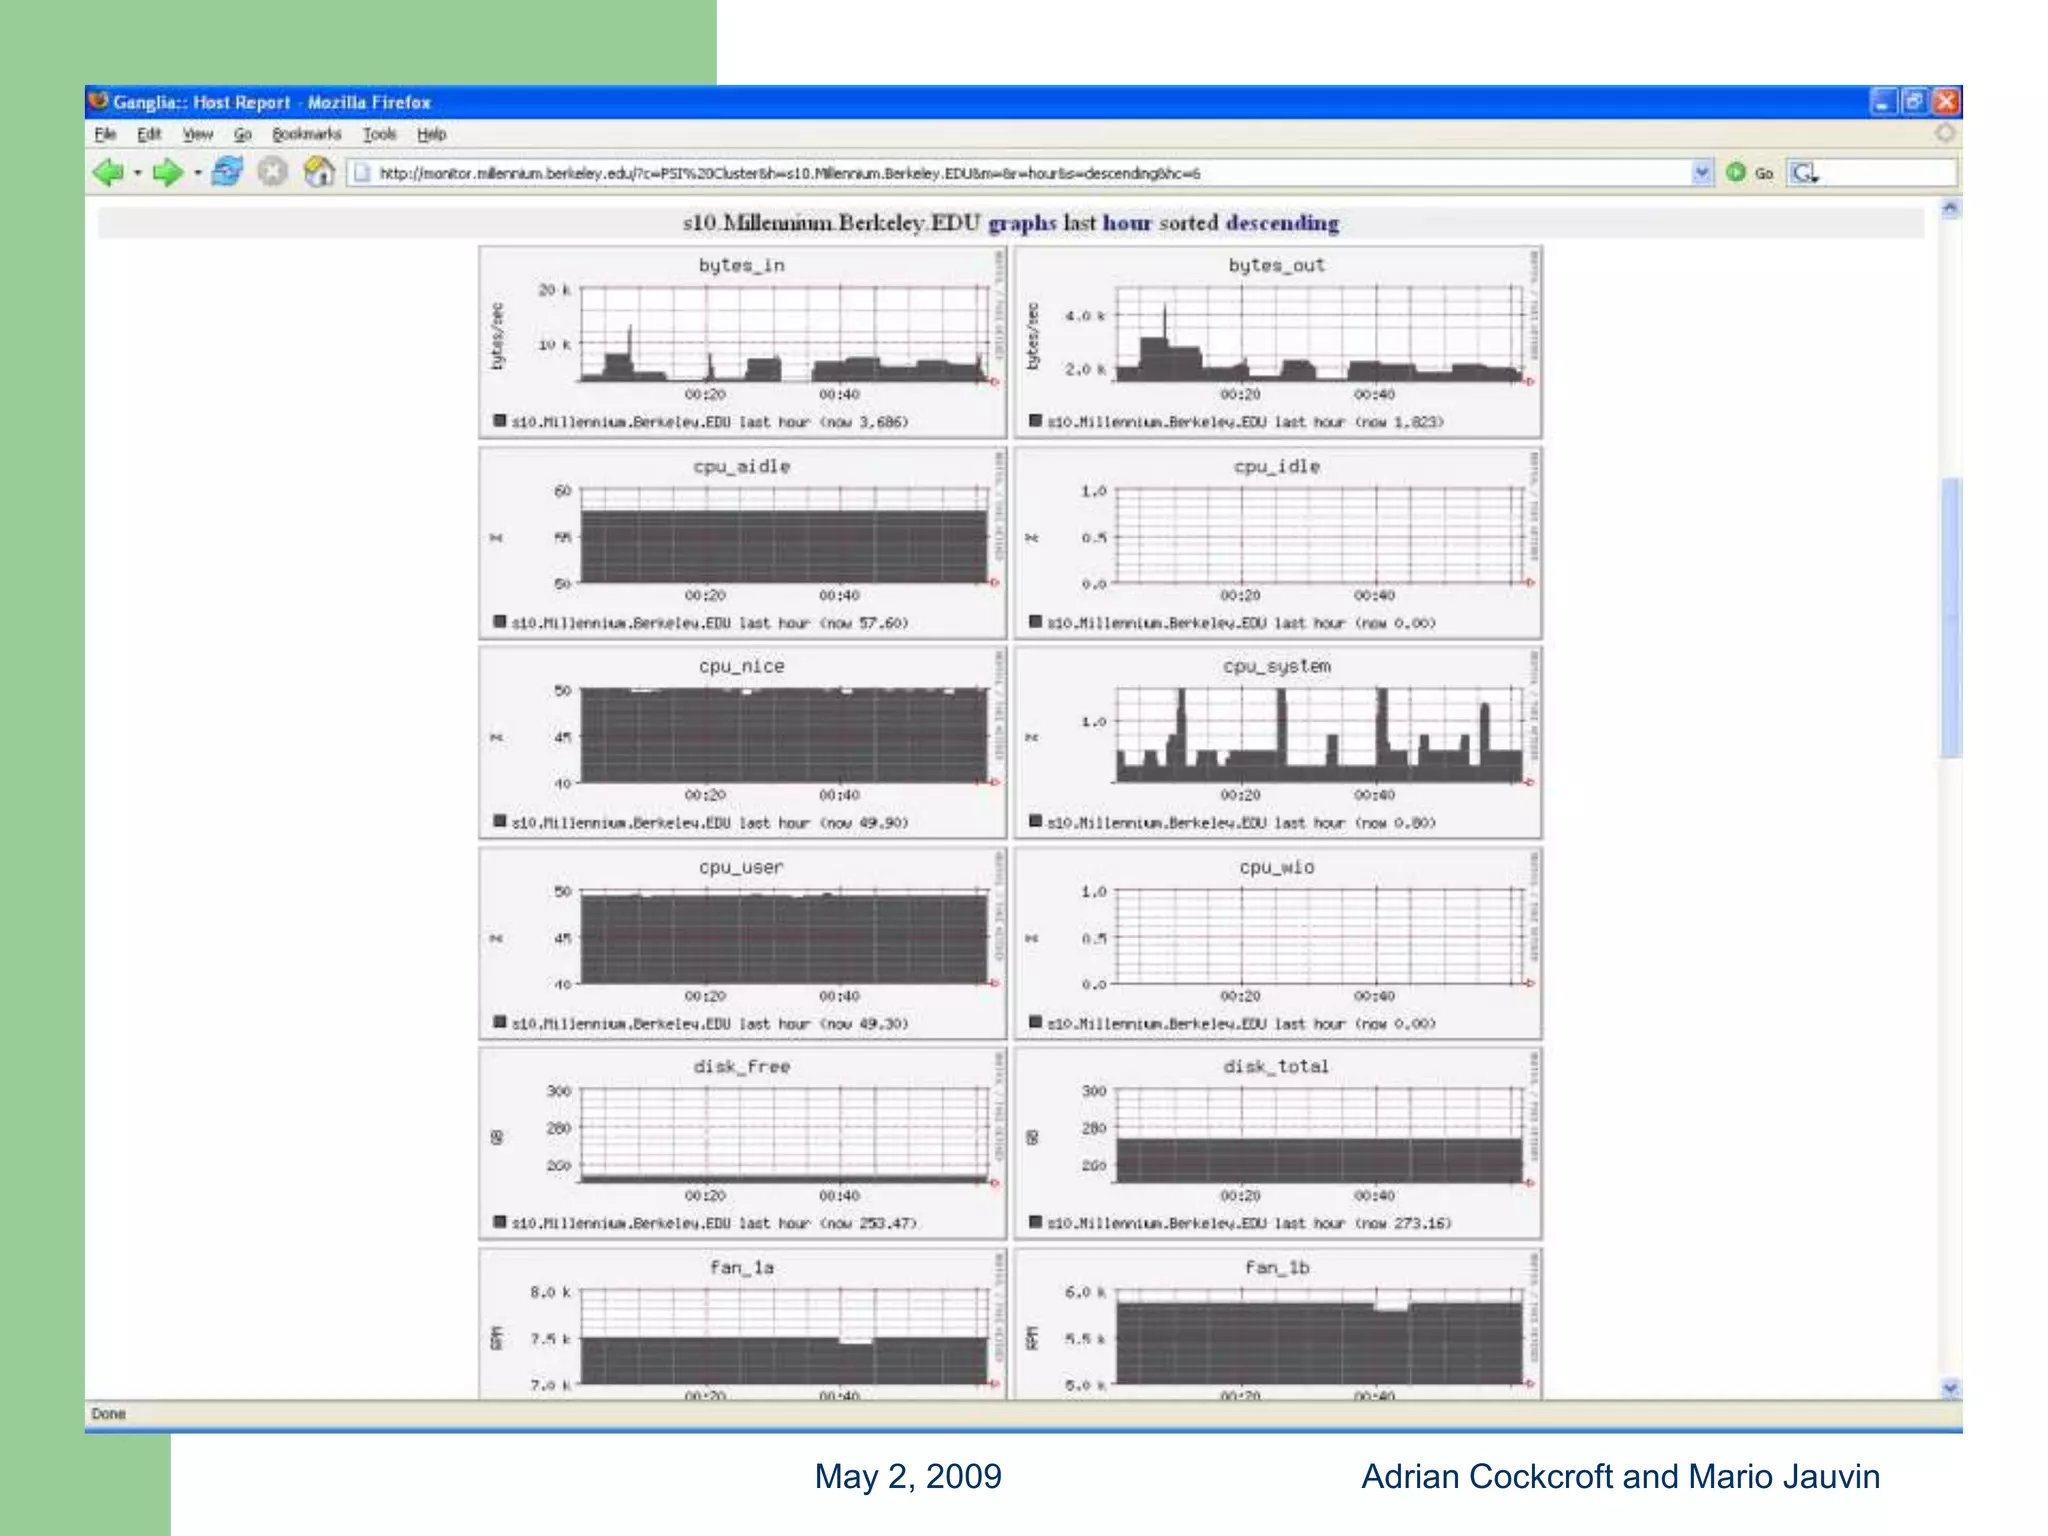Click the scrollbar down arrow
Viewport: 2048px width, 1536px height.
[x=1950, y=1387]
